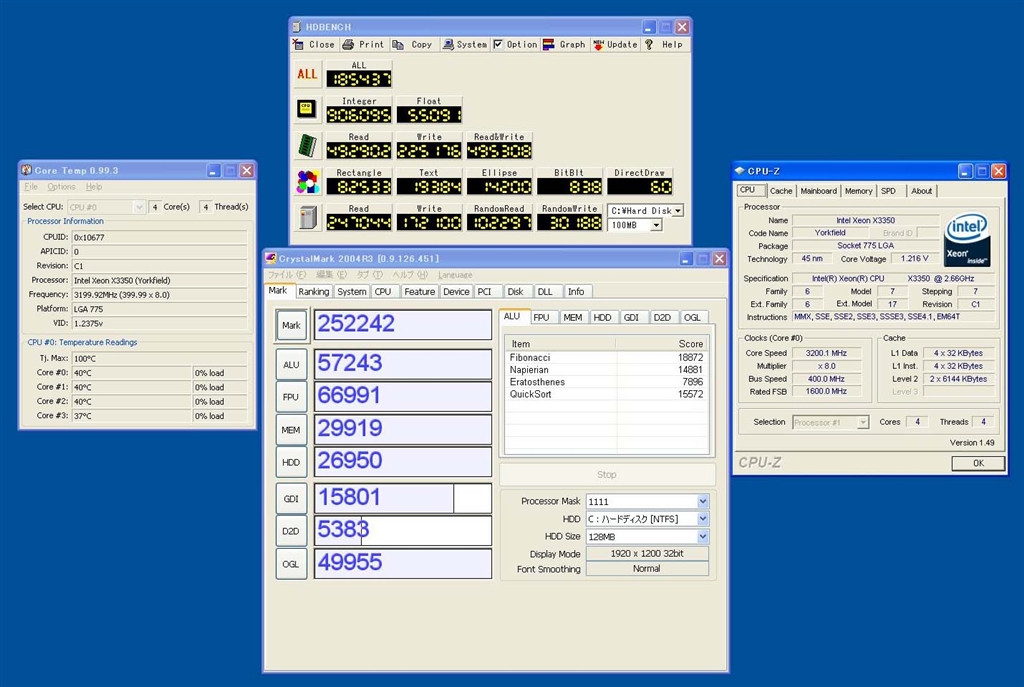Screen dimensions: 1024x687
Task: Click the Close toolbar icon in HDBENCH
Action: coord(298,44)
